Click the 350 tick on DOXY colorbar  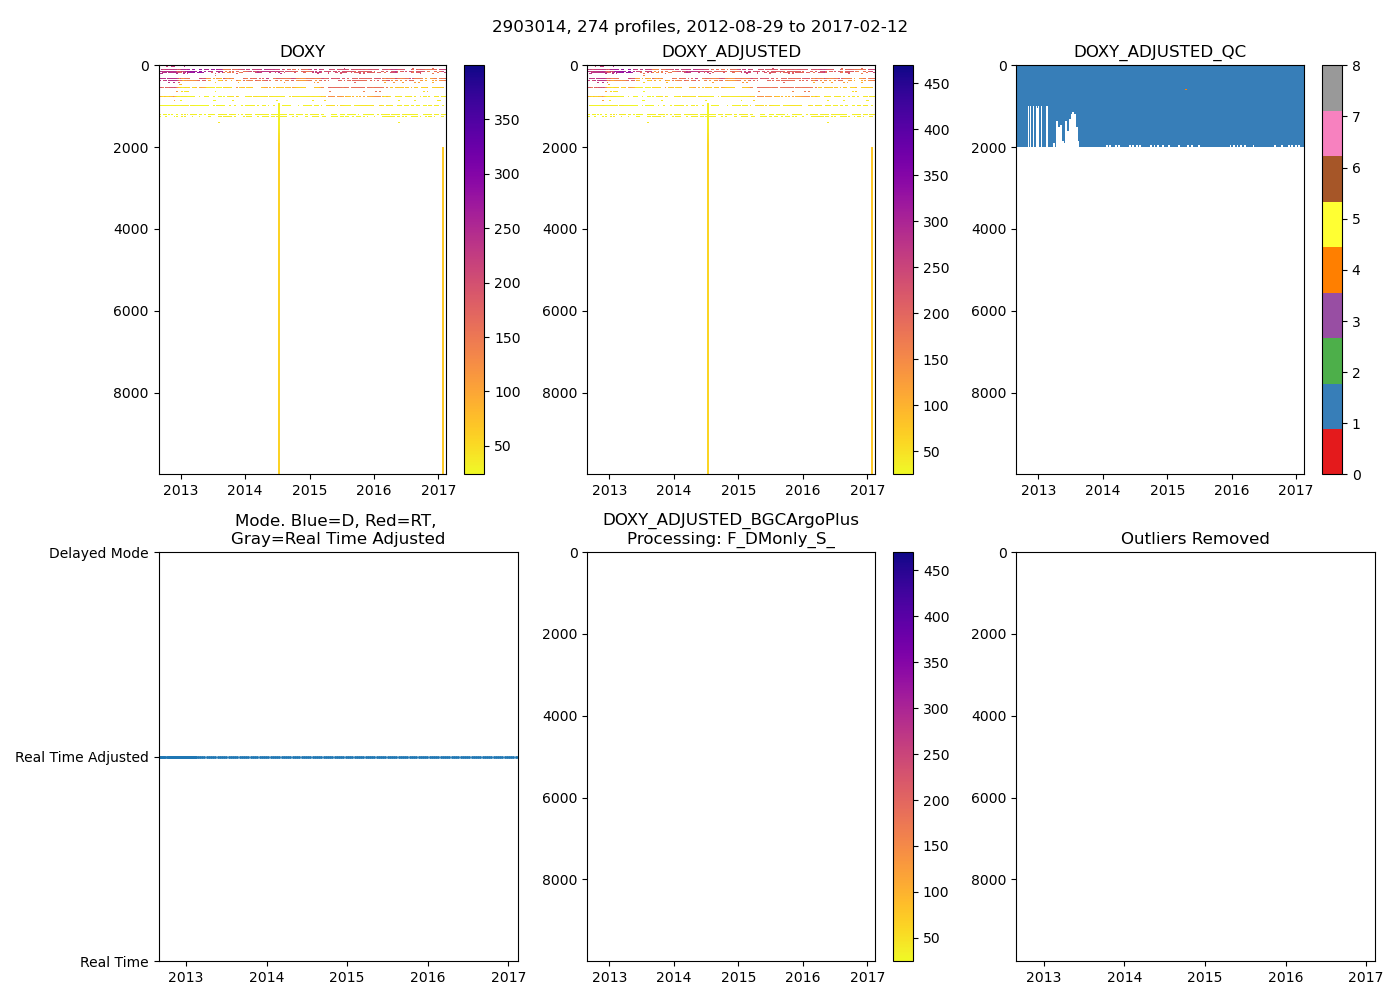coord(507,120)
